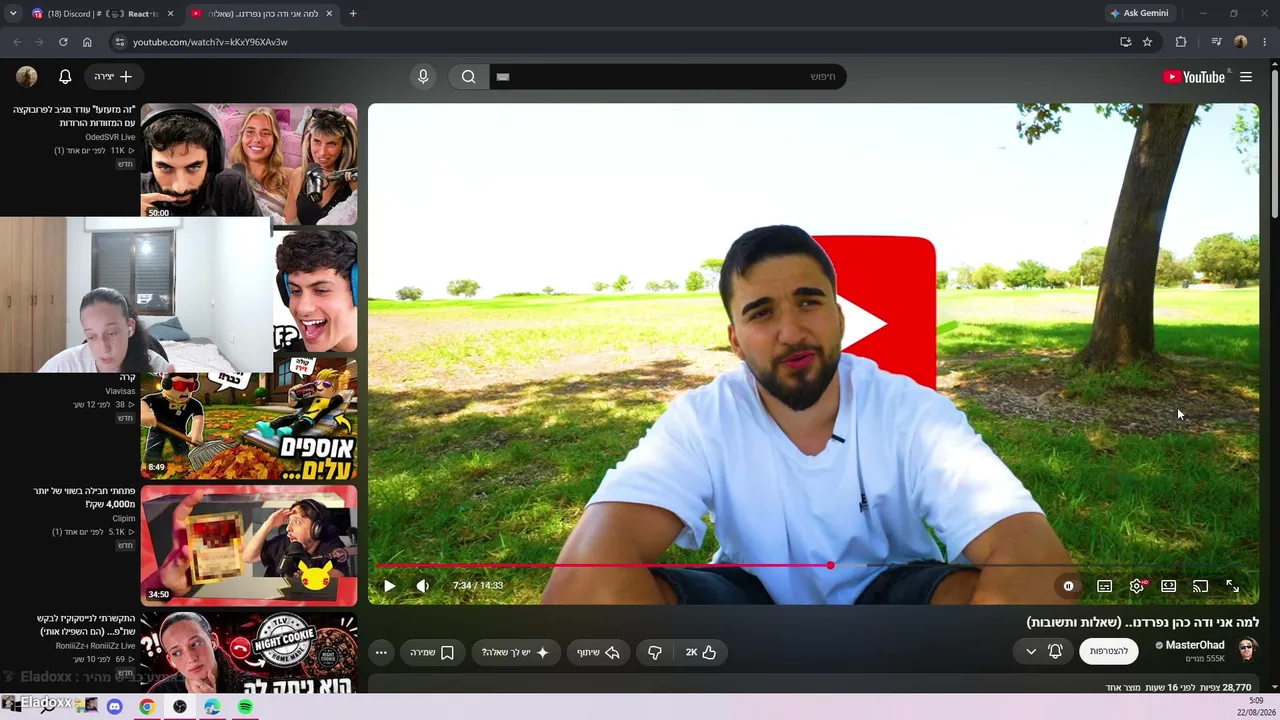
Task: Open the Clipim channel name link
Action: 123,519
